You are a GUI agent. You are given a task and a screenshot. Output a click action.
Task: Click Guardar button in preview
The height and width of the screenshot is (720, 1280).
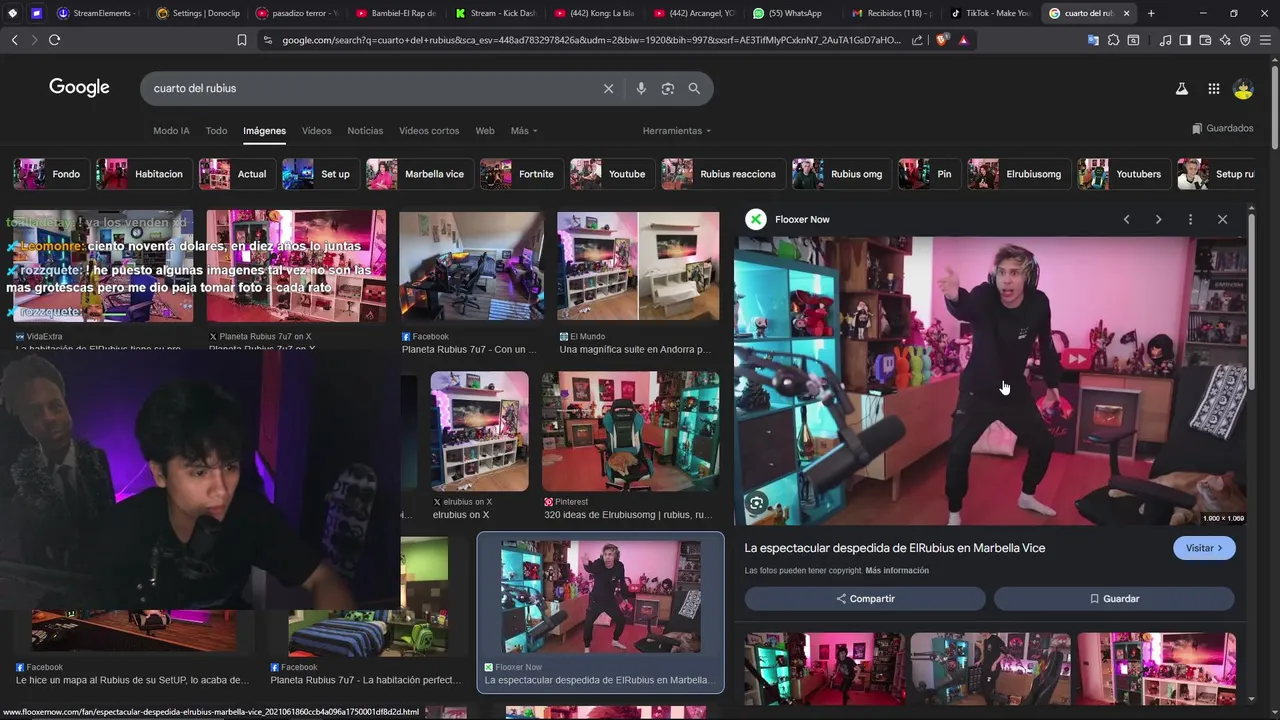1114,598
